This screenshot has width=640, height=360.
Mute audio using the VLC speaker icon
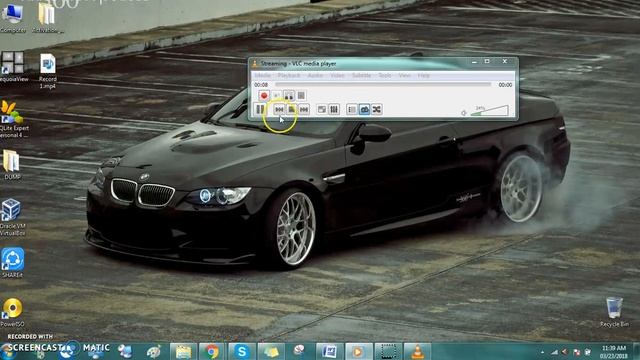(x=464, y=113)
